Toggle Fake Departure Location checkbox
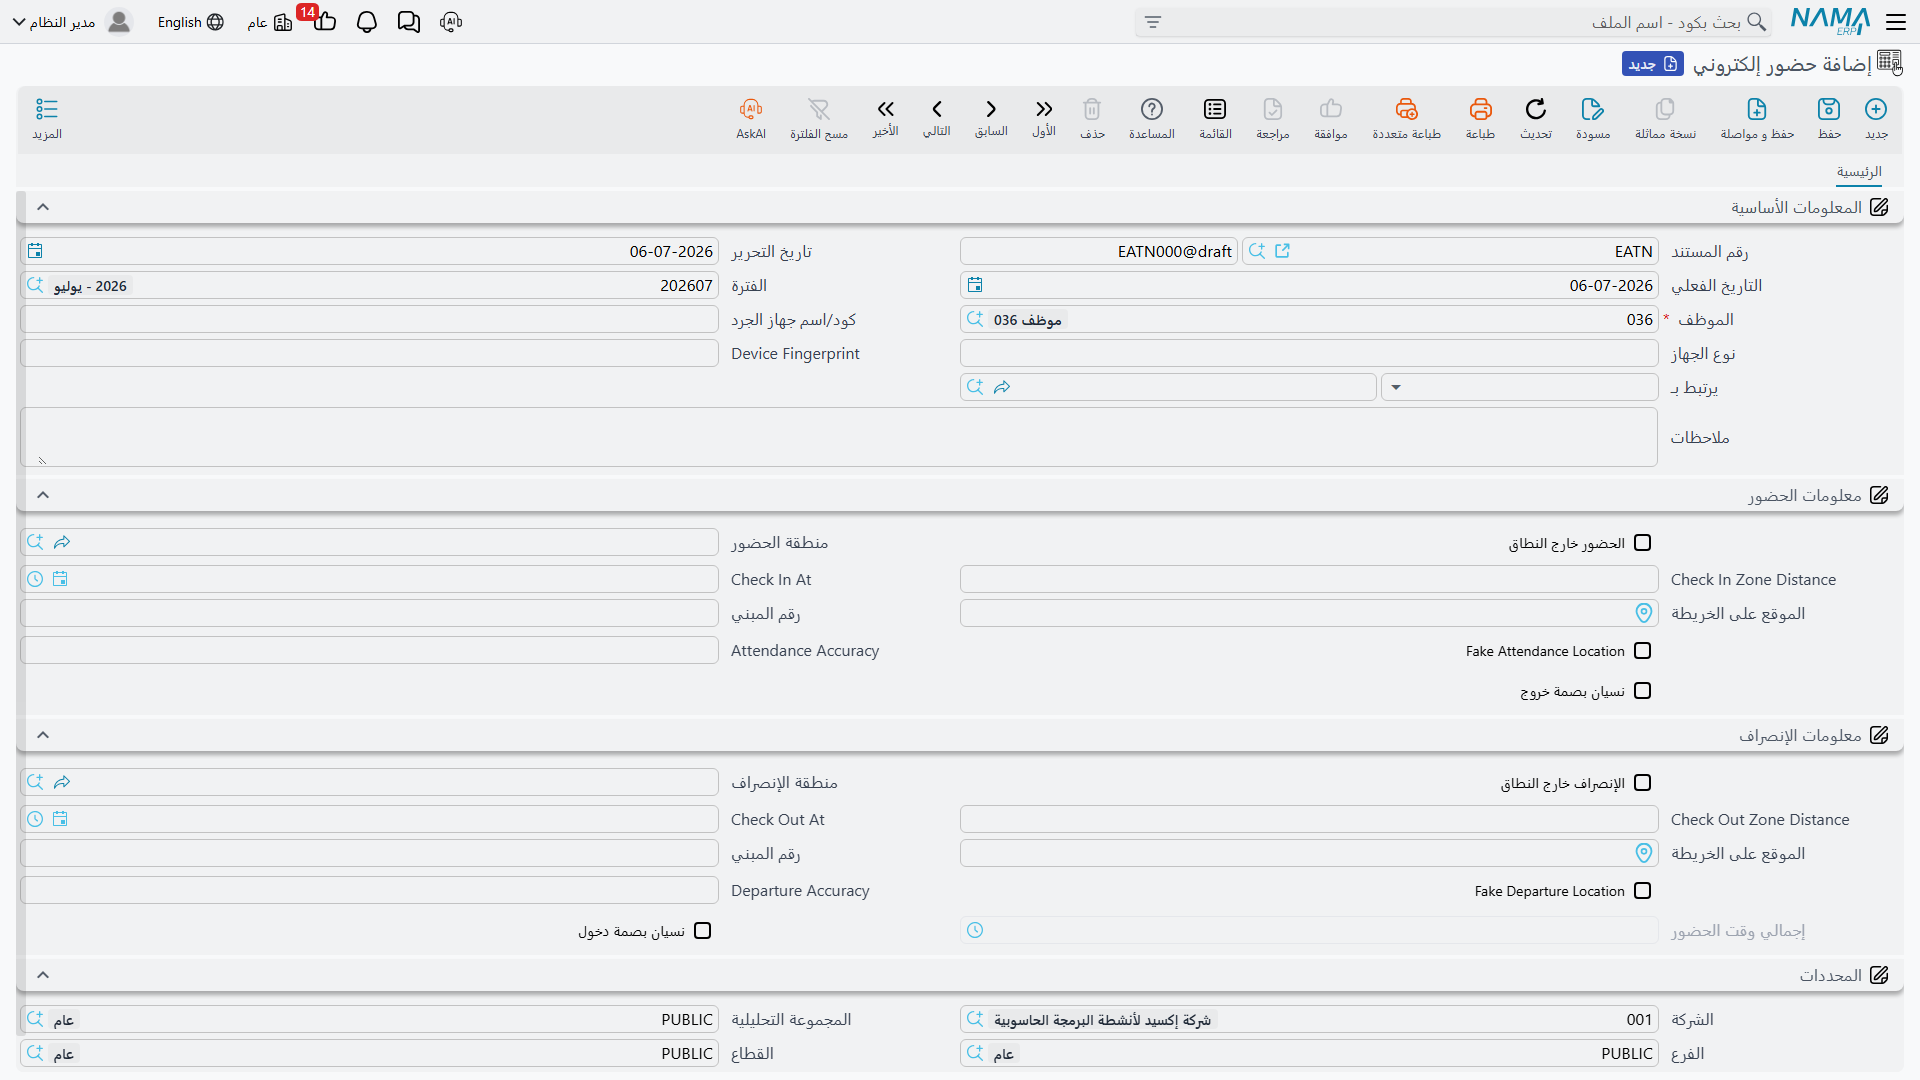The image size is (1920, 1080). tap(1642, 891)
